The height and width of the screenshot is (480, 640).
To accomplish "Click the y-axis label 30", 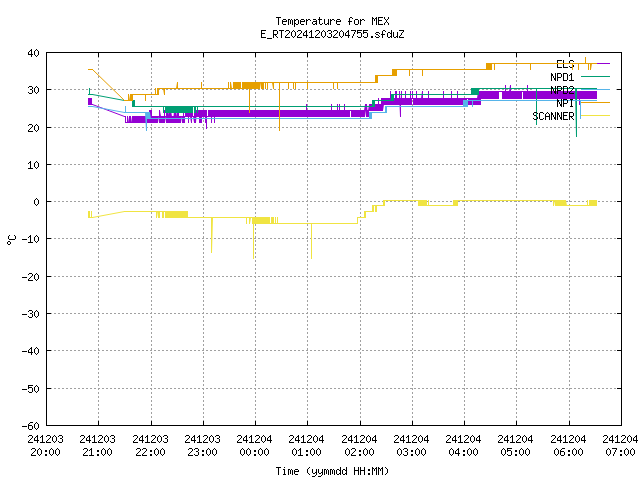I will click(x=33, y=90).
